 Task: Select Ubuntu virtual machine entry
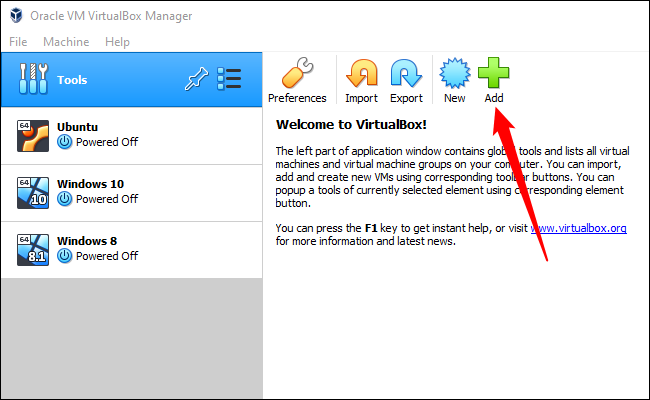(132, 136)
